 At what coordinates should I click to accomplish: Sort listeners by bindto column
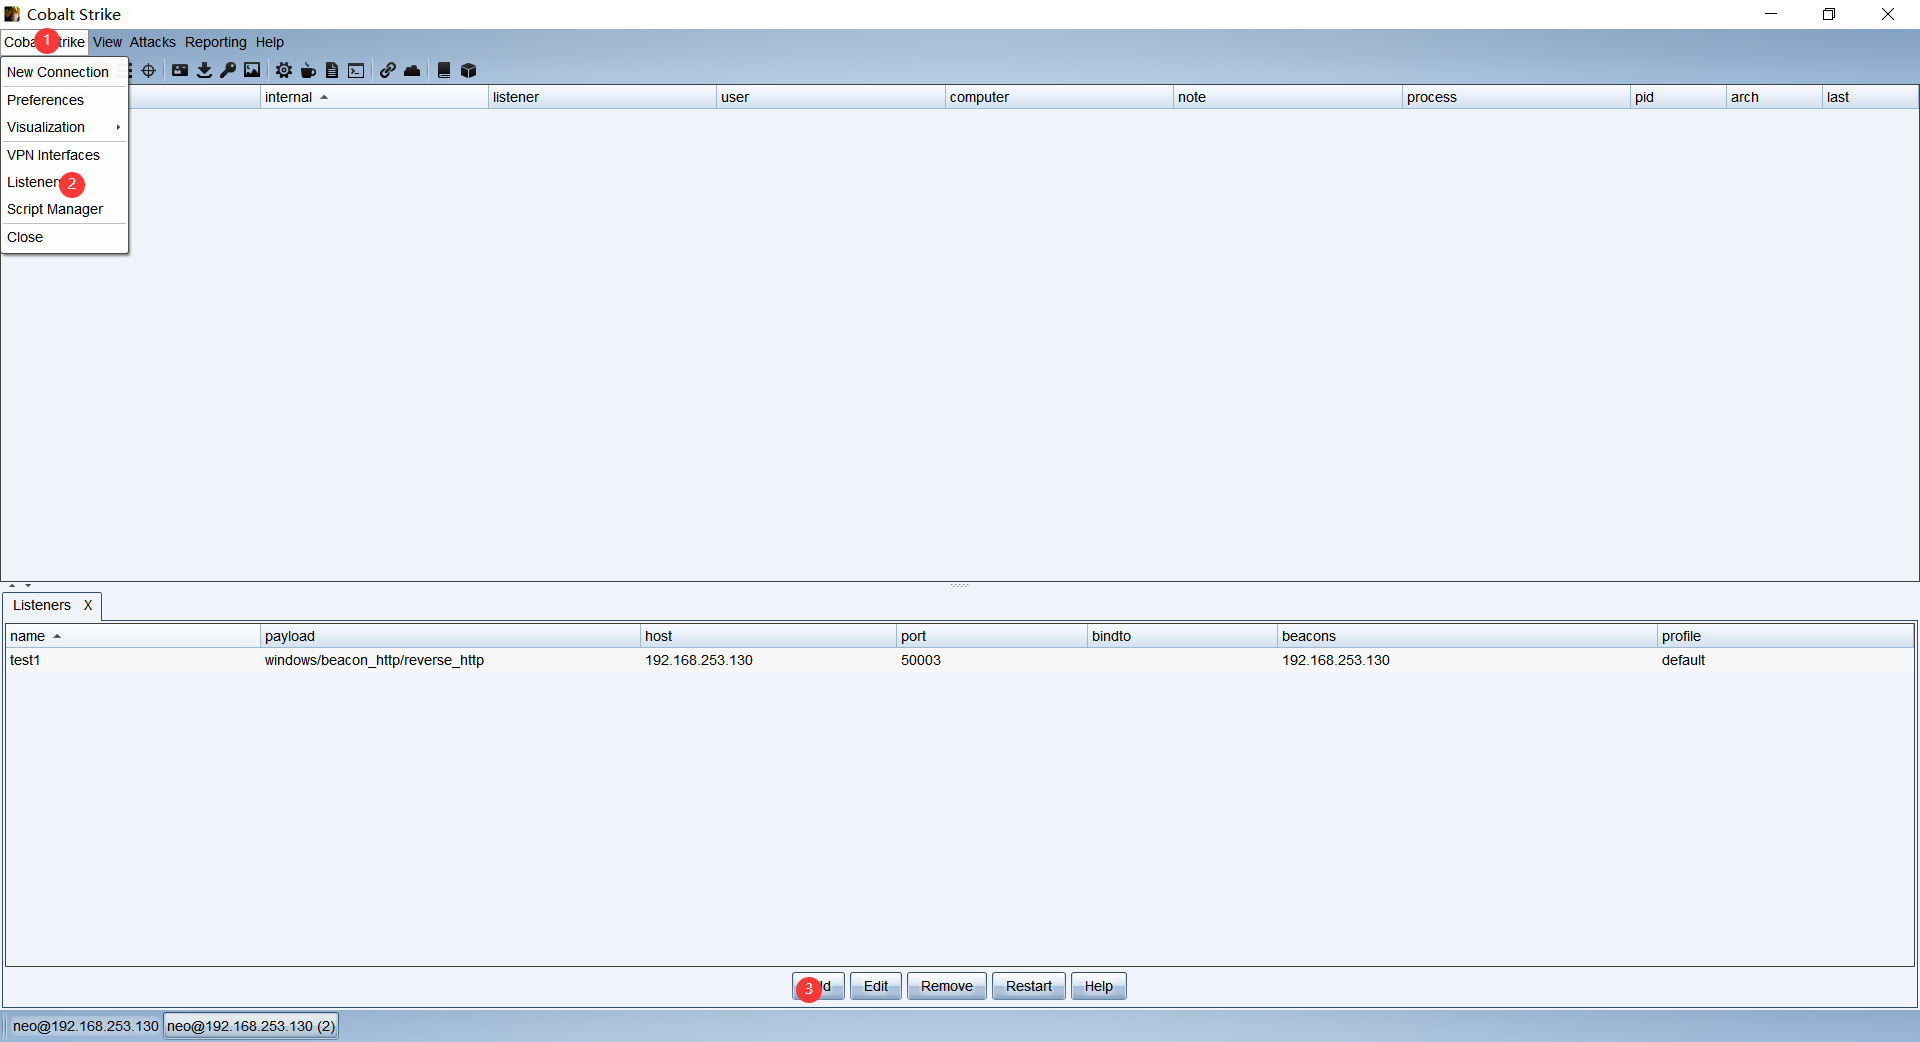[1182, 636]
